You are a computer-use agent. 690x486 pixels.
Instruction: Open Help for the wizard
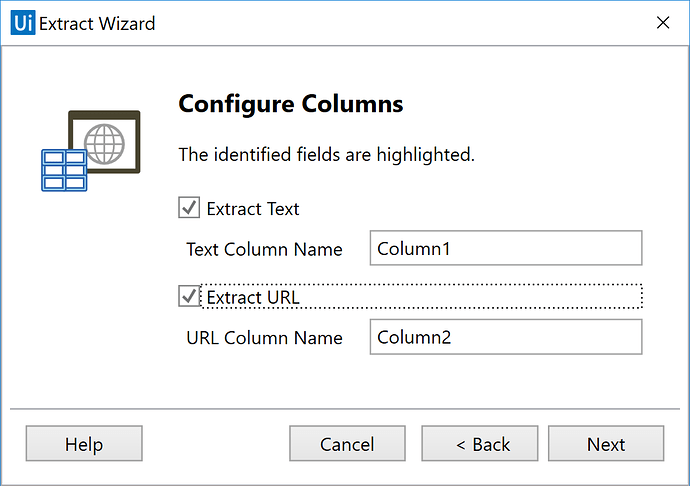[84, 444]
